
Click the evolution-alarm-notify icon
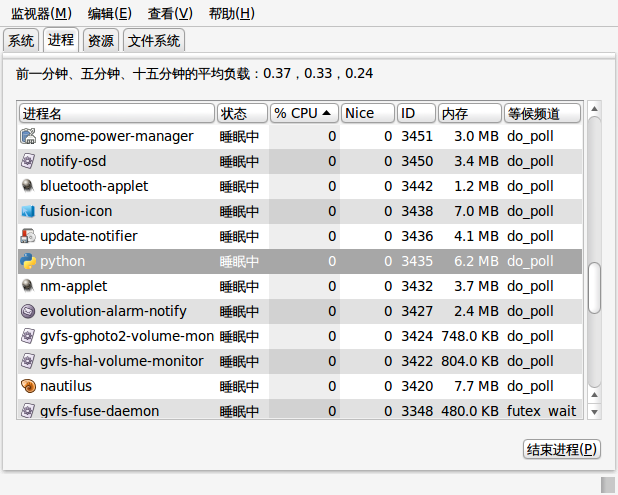tap(28, 311)
